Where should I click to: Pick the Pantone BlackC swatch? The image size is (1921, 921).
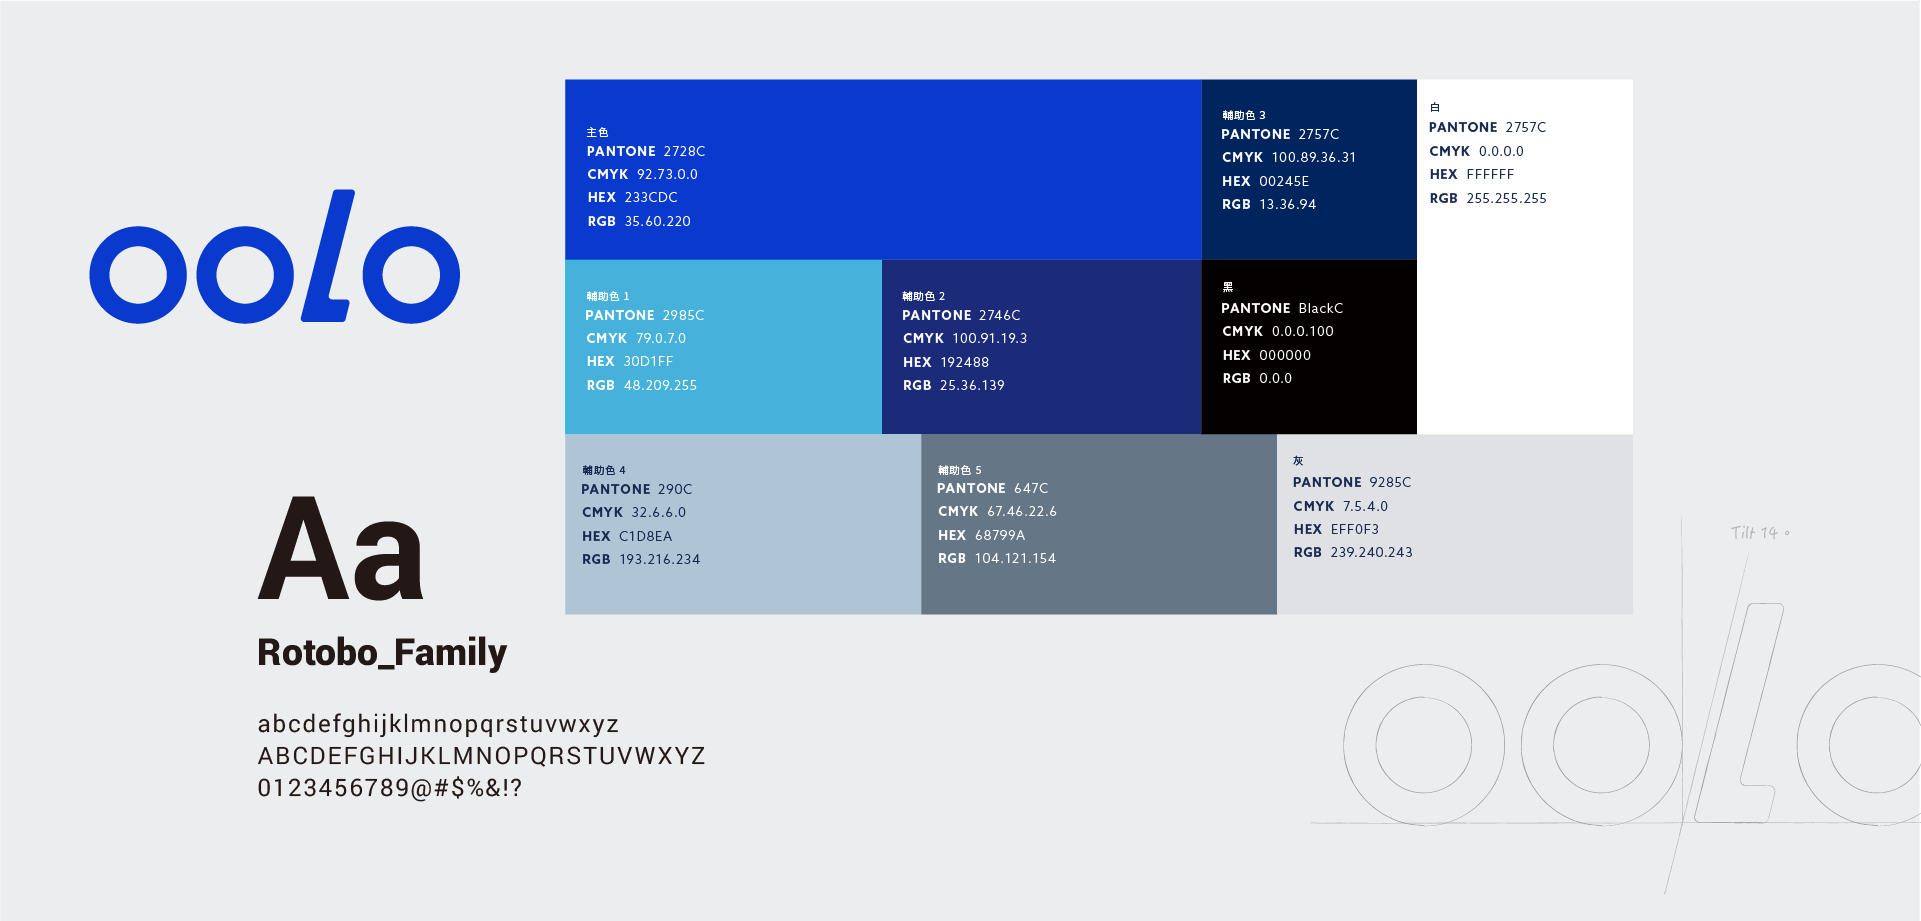[1308, 346]
